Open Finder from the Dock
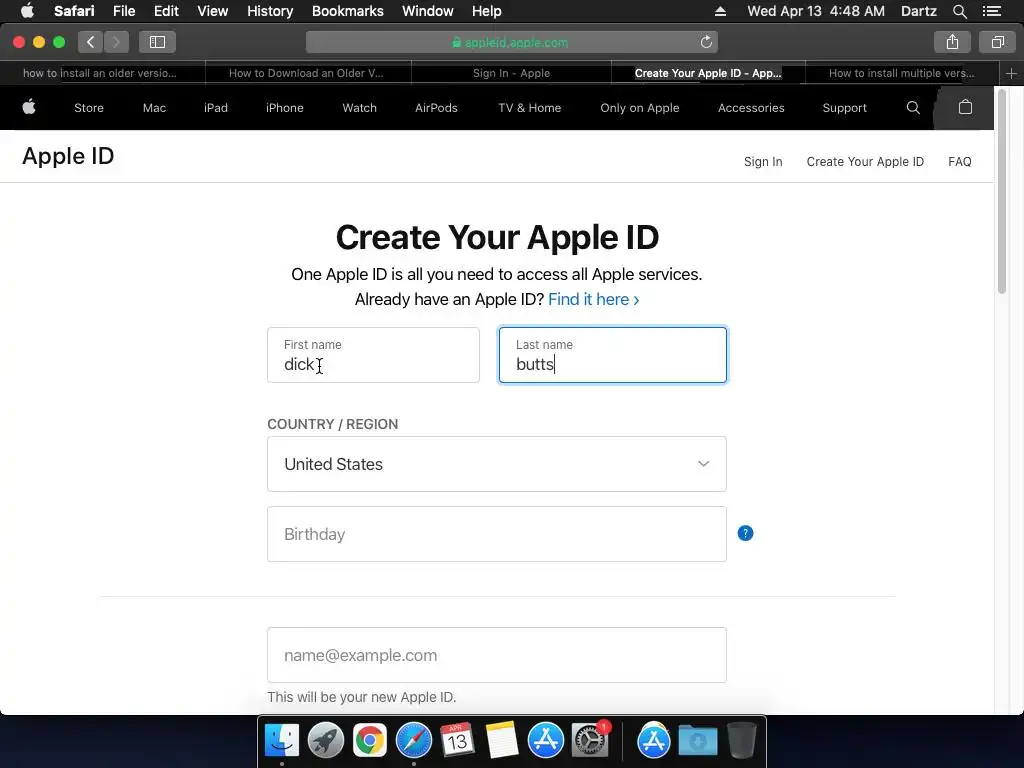1024x768 pixels. [281, 740]
